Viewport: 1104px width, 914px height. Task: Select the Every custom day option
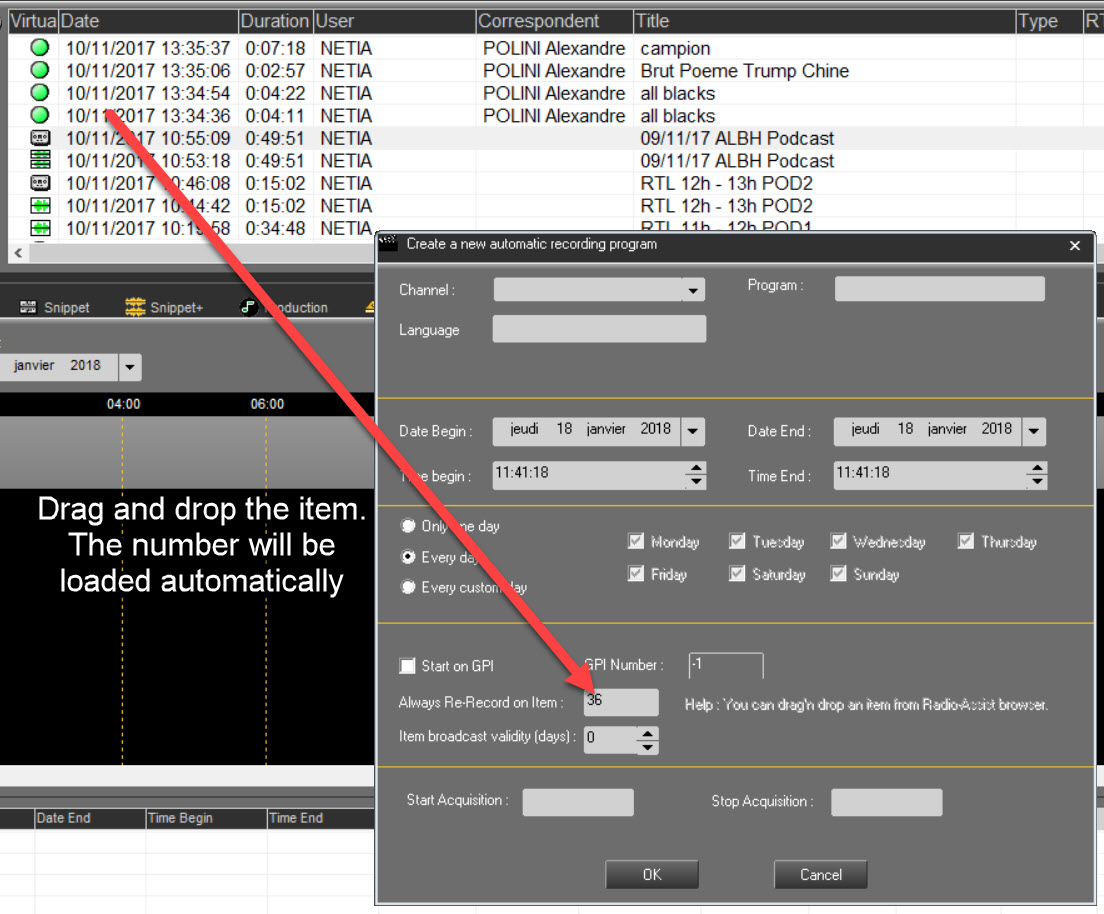408,587
